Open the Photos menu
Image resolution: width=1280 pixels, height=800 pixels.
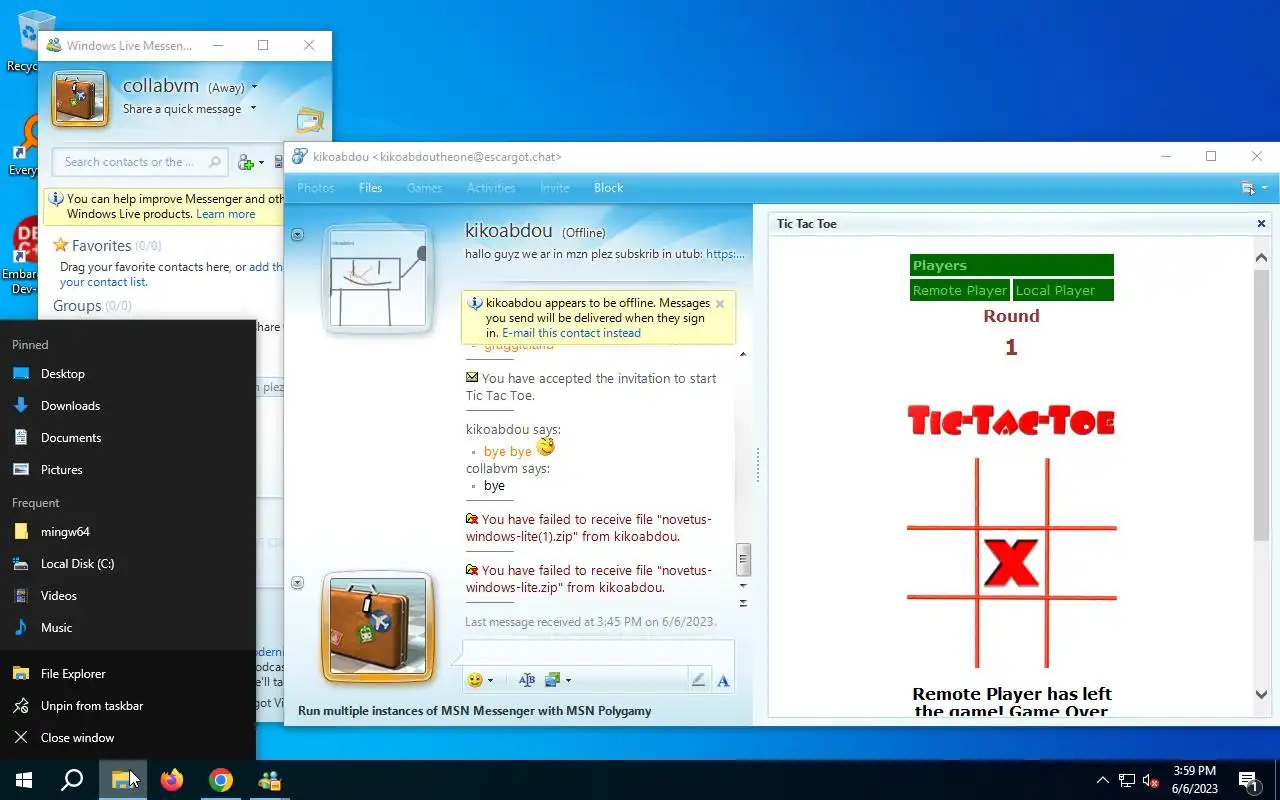click(316, 188)
